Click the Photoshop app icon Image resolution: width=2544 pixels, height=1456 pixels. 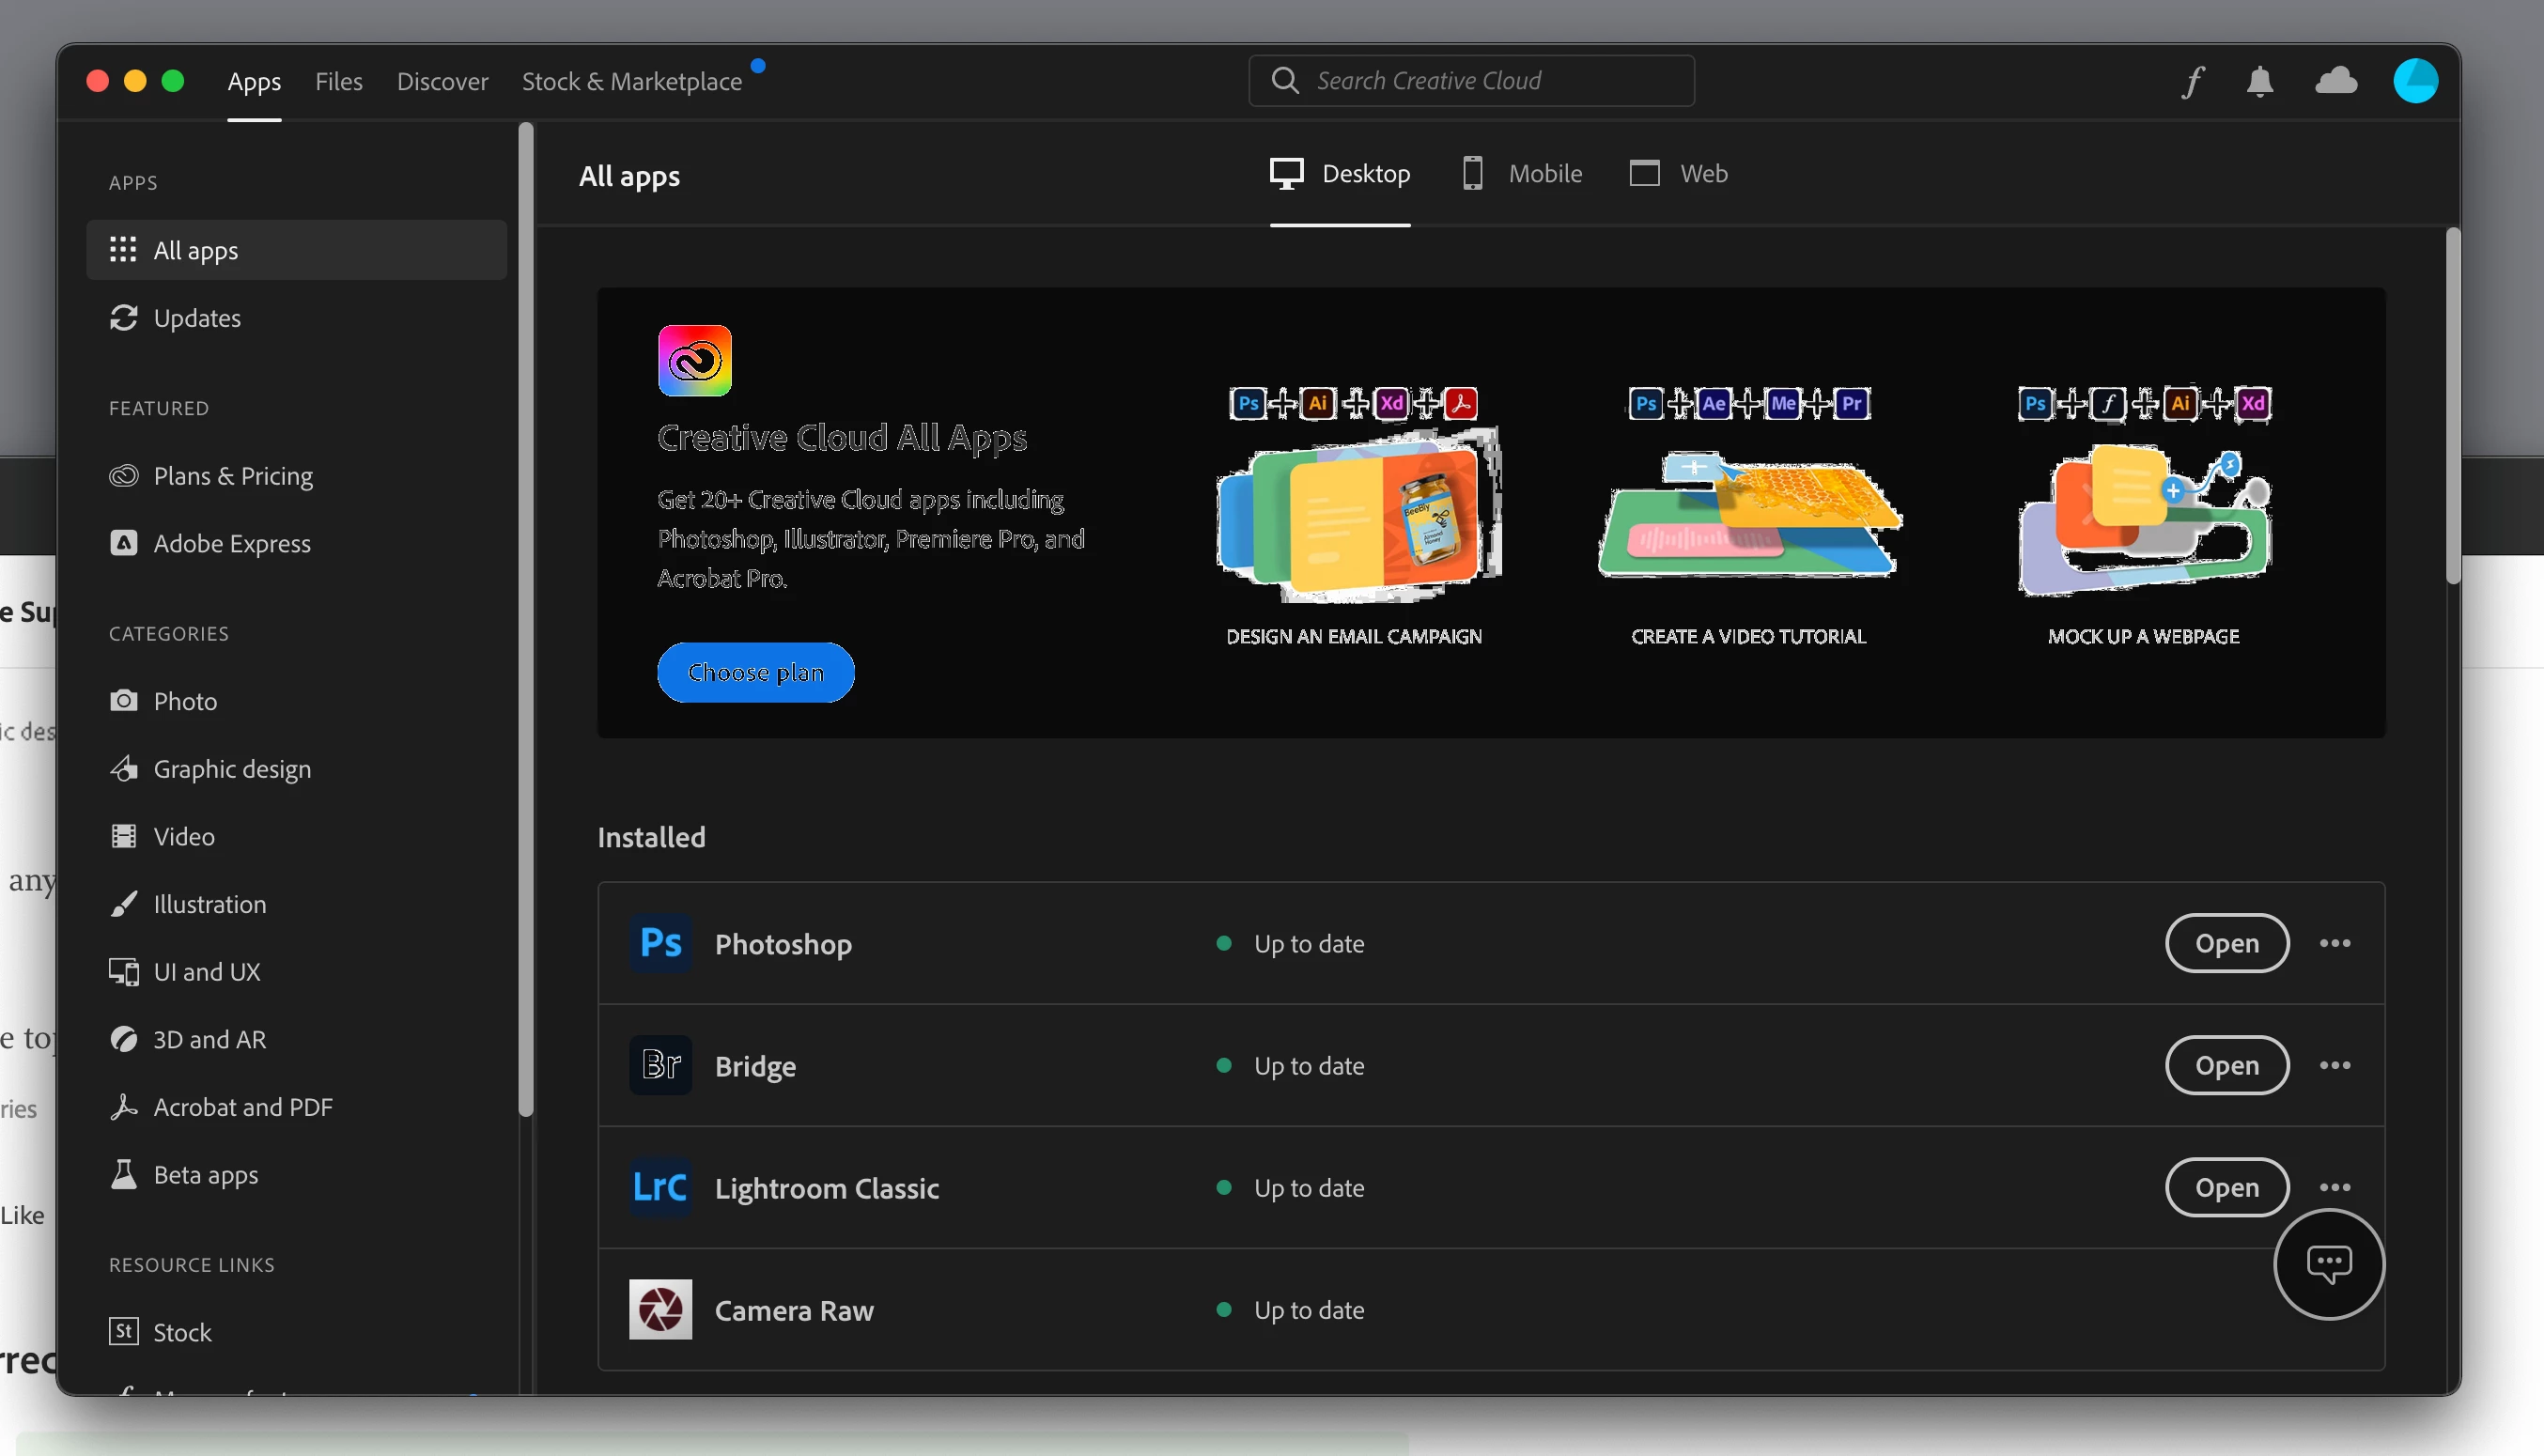(x=660, y=943)
